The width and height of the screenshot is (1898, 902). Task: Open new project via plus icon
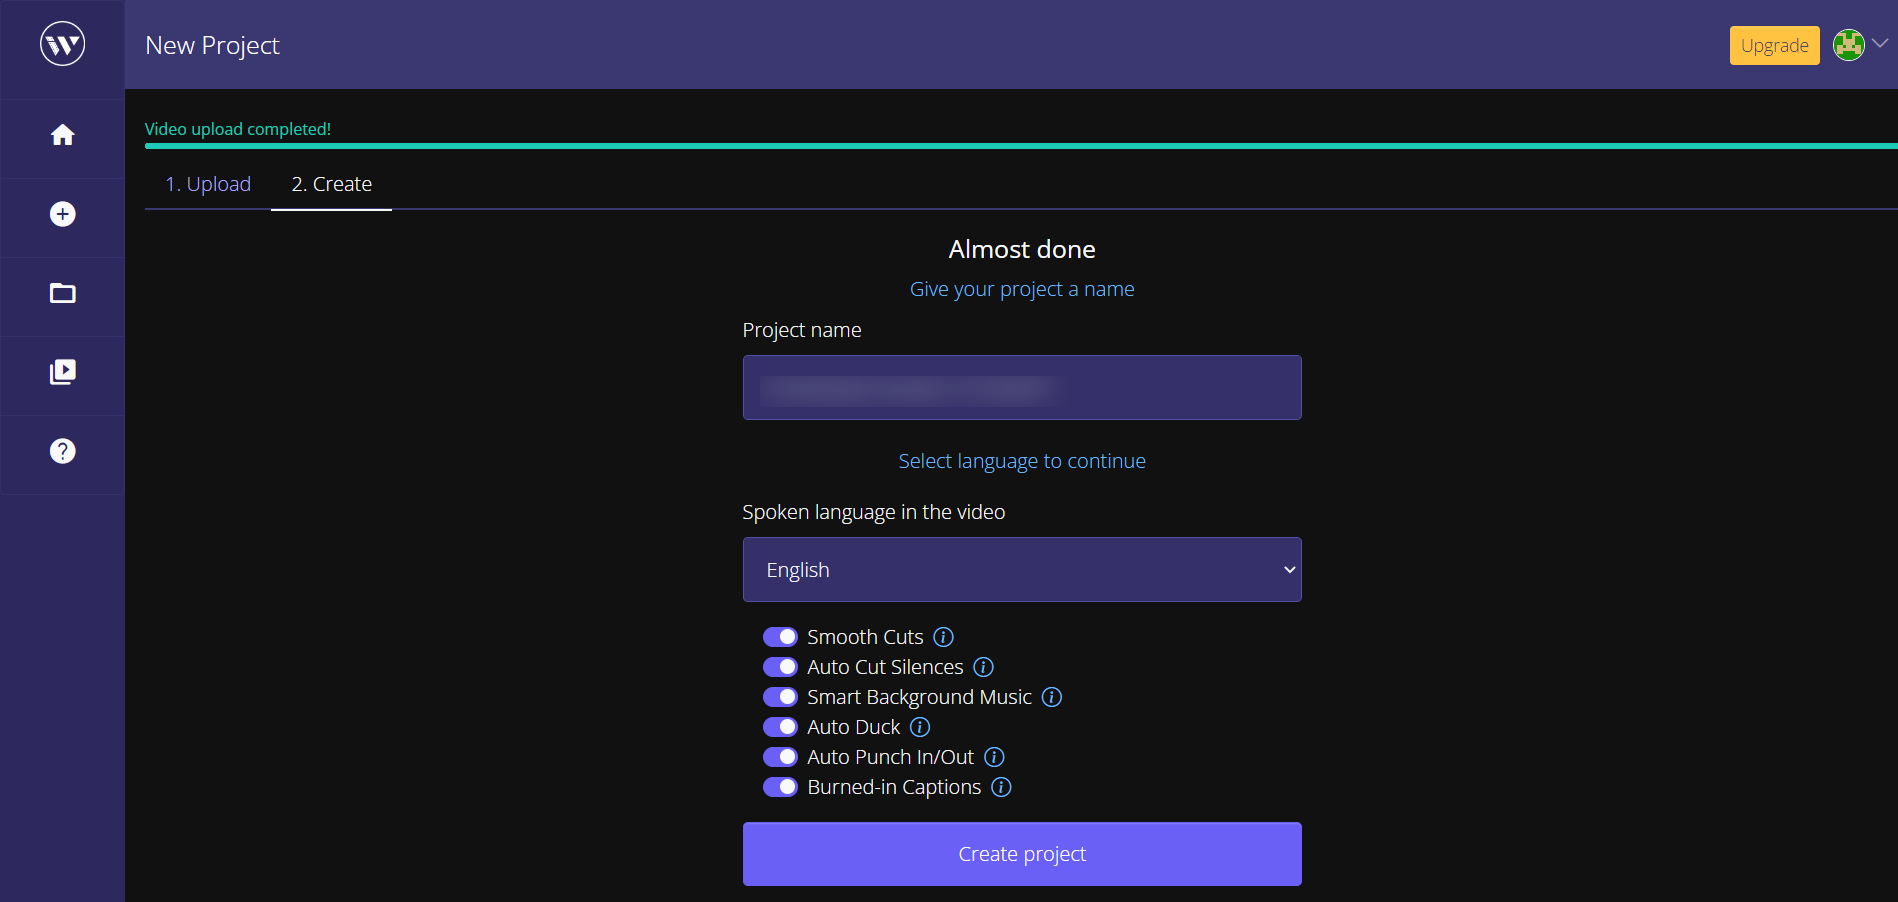click(x=62, y=215)
